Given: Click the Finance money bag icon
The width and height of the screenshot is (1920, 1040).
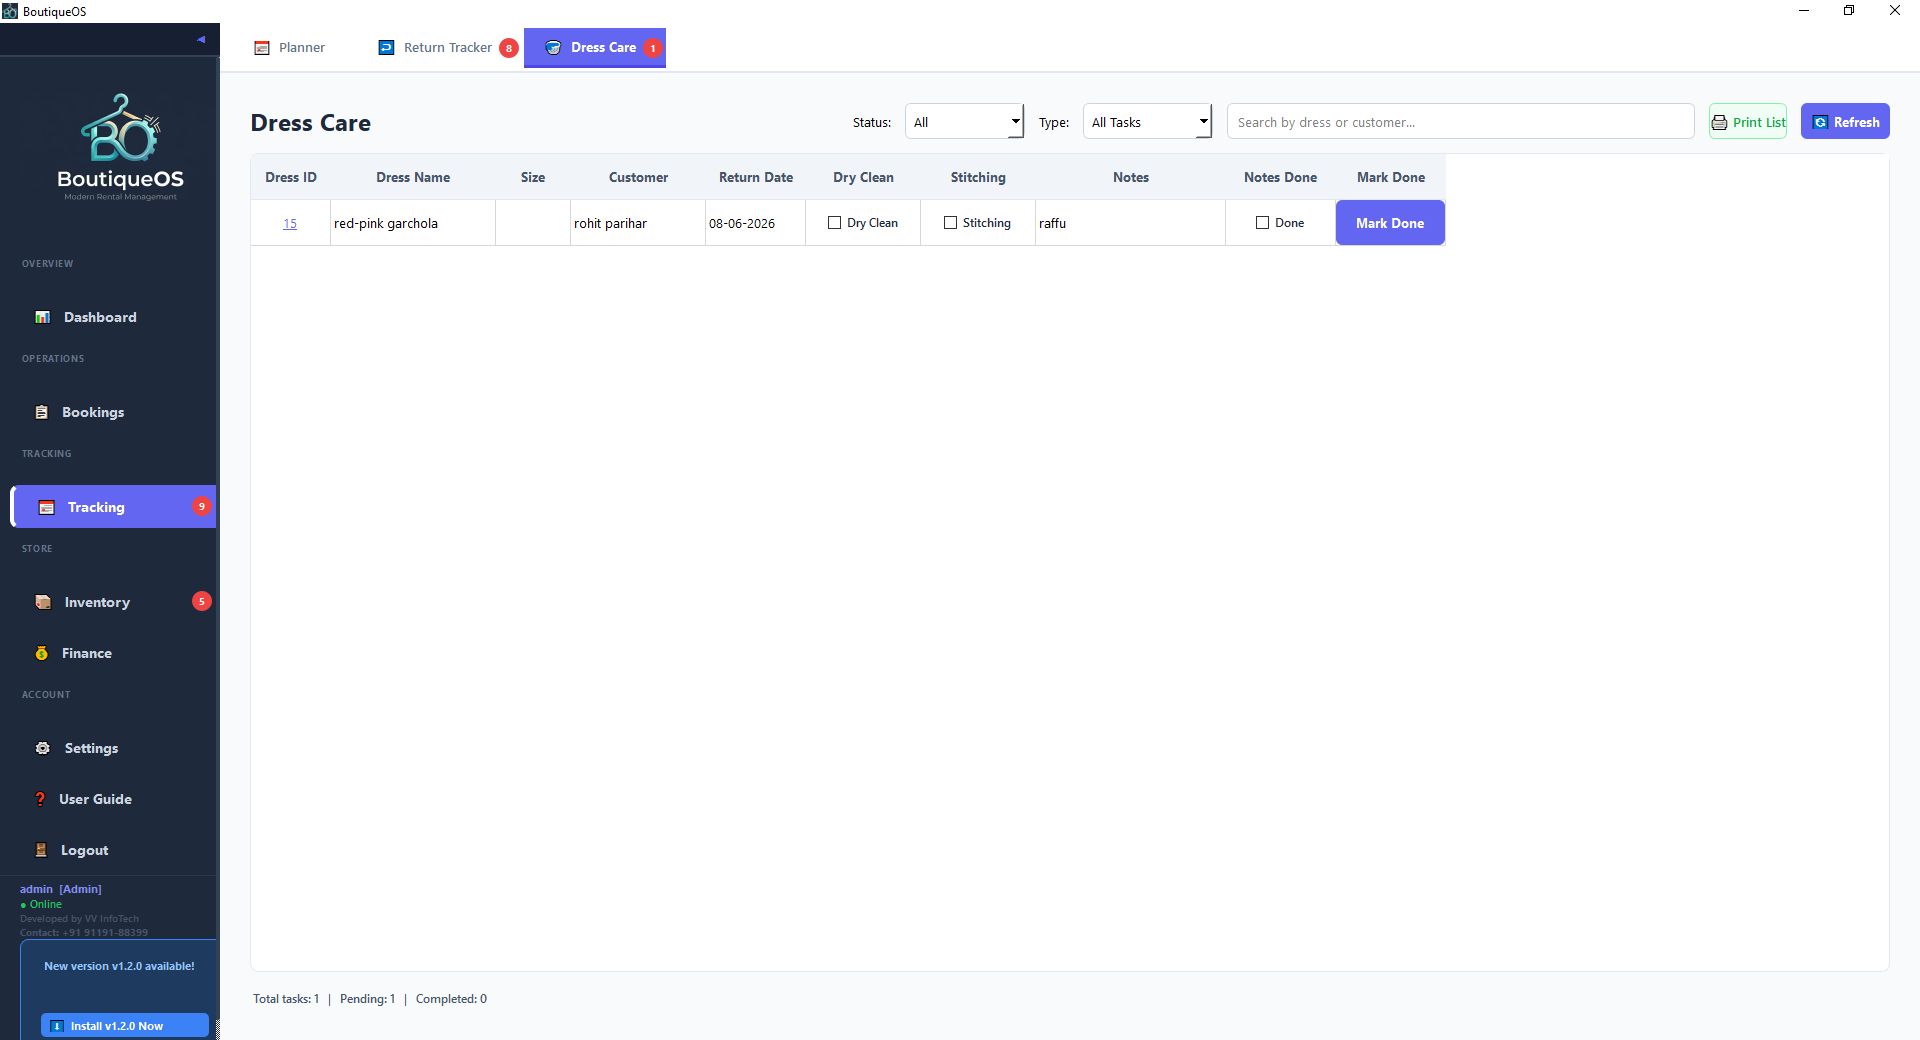Looking at the screenshot, I should click(x=42, y=653).
